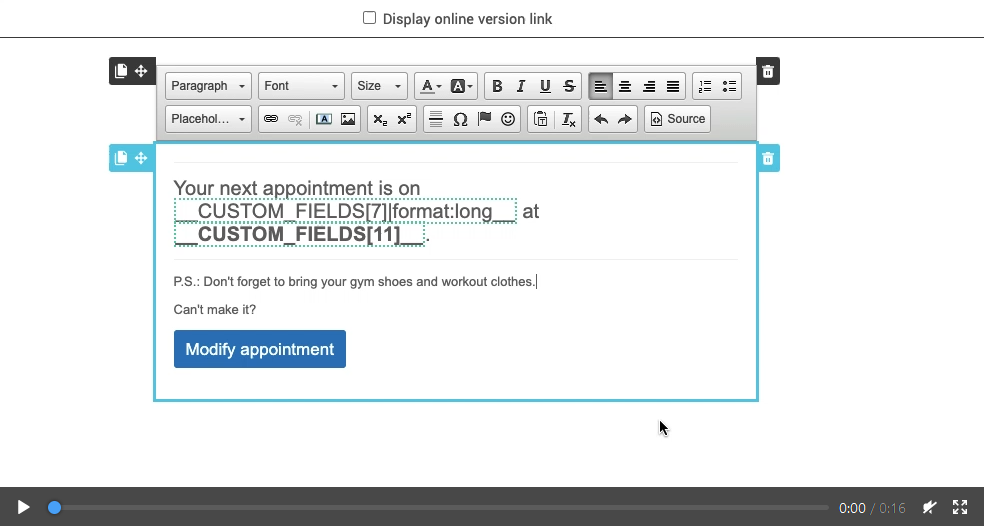Open the Placeholder dropdown
Image resolution: width=984 pixels, height=526 pixels.
(x=208, y=119)
